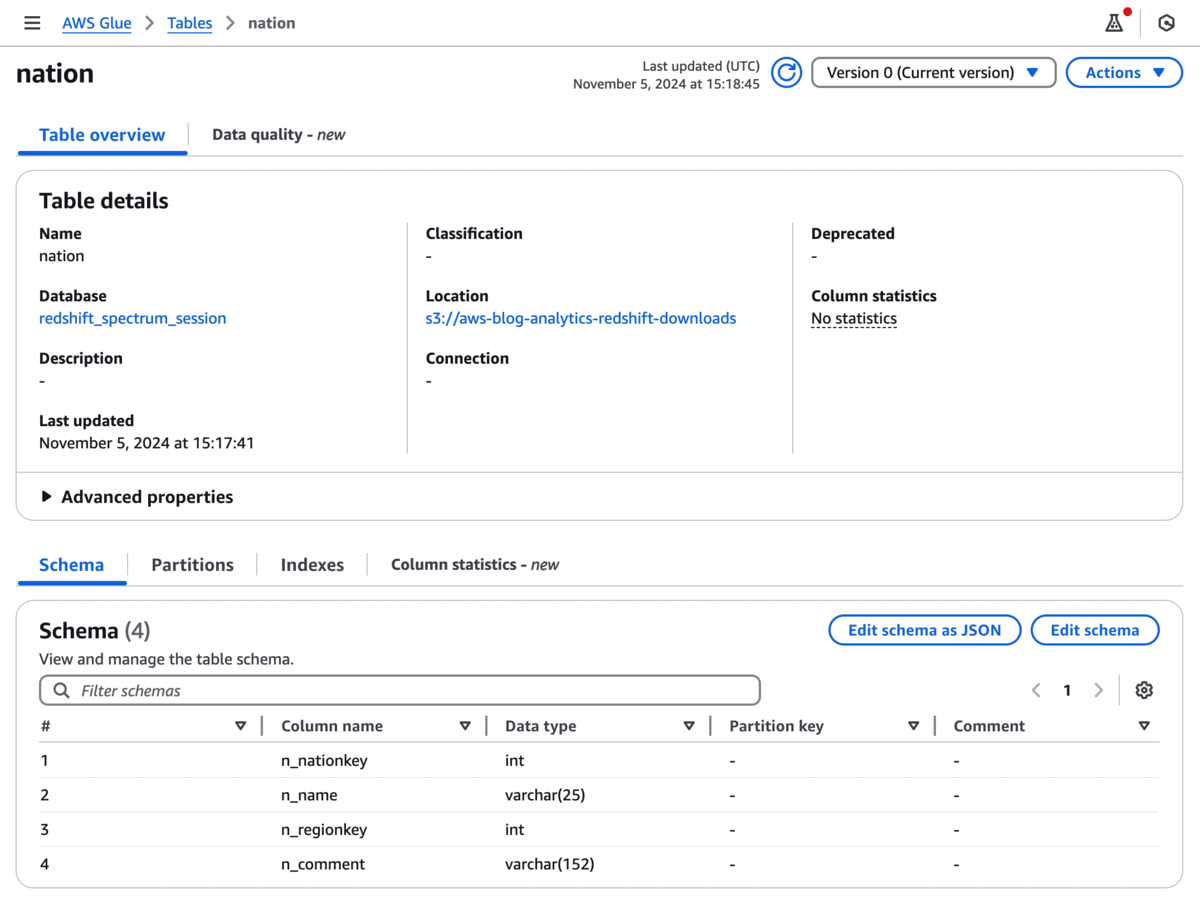Refresh the table details
The width and height of the screenshot is (1200, 899).
(787, 73)
